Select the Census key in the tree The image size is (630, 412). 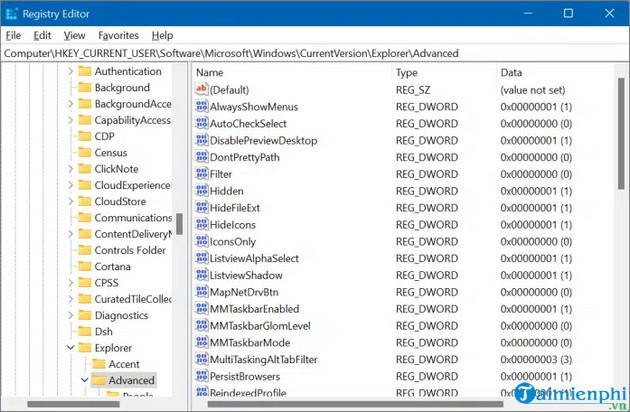point(111,153)
